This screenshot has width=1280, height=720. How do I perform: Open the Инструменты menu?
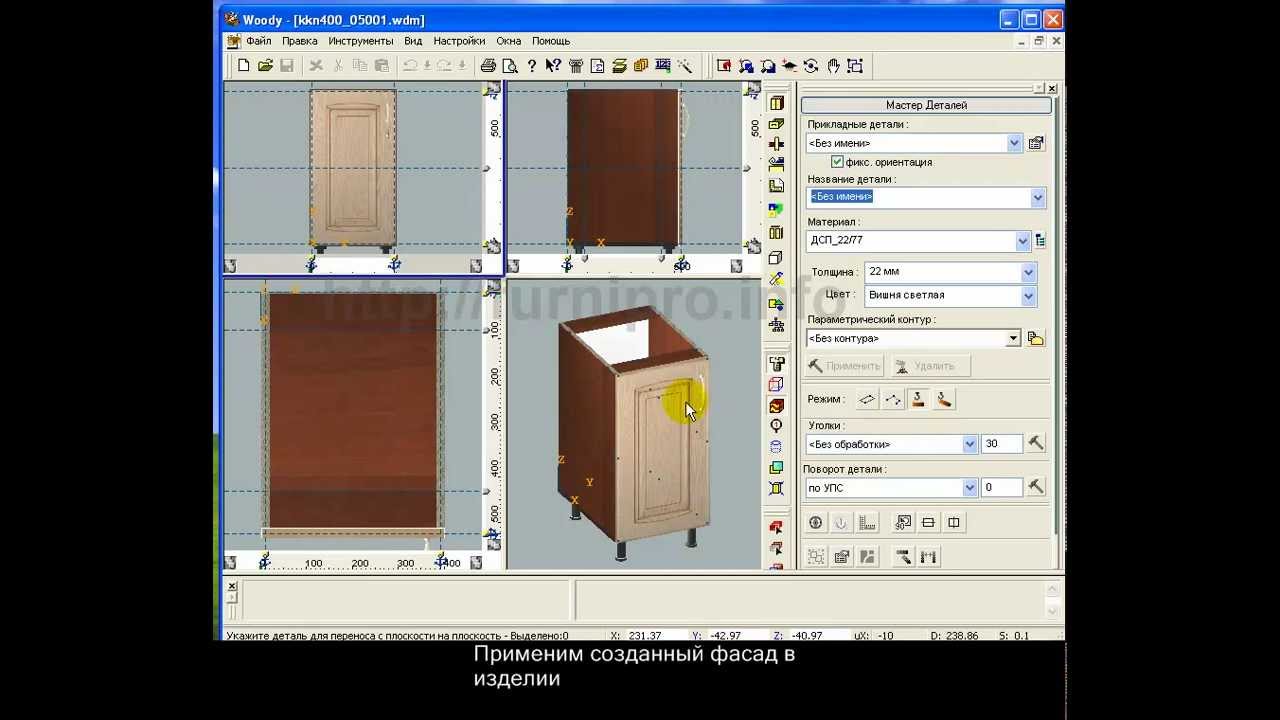(x=360, y=41)
